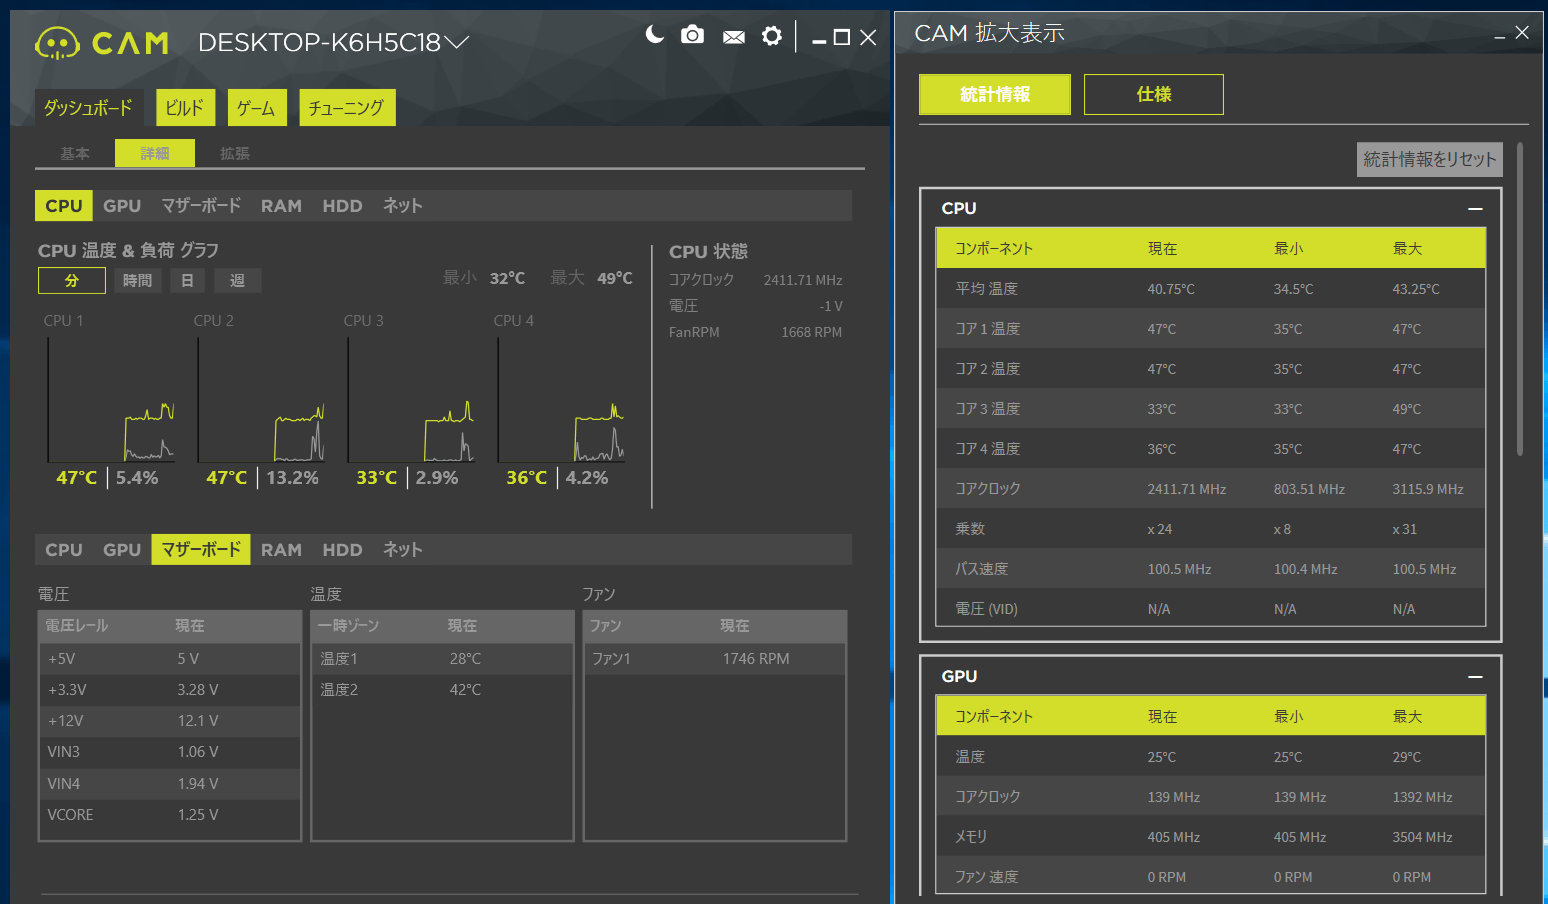Click the 統計情報をリセット button
The image size is (1548, 904).
[x=1429, y=159]
